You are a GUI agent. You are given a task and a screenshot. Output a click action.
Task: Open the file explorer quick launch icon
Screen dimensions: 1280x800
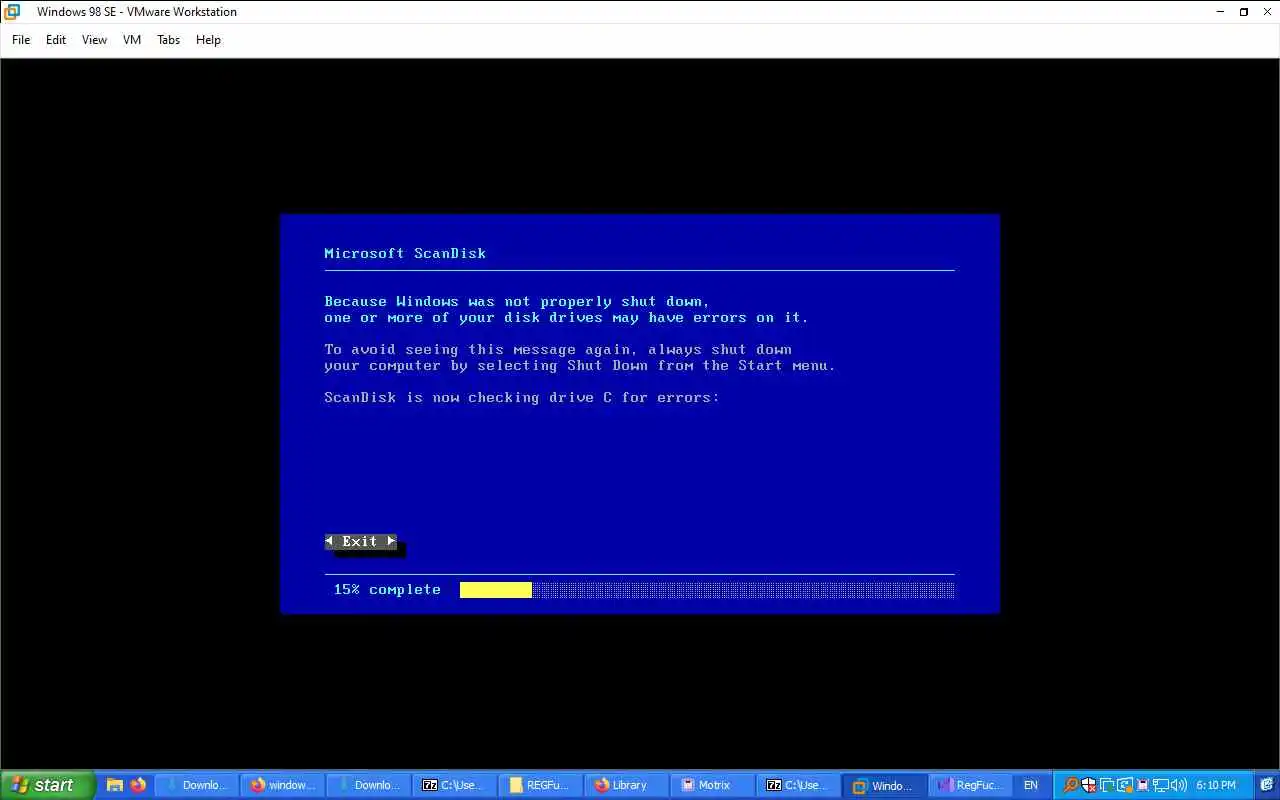click(115, 785)
